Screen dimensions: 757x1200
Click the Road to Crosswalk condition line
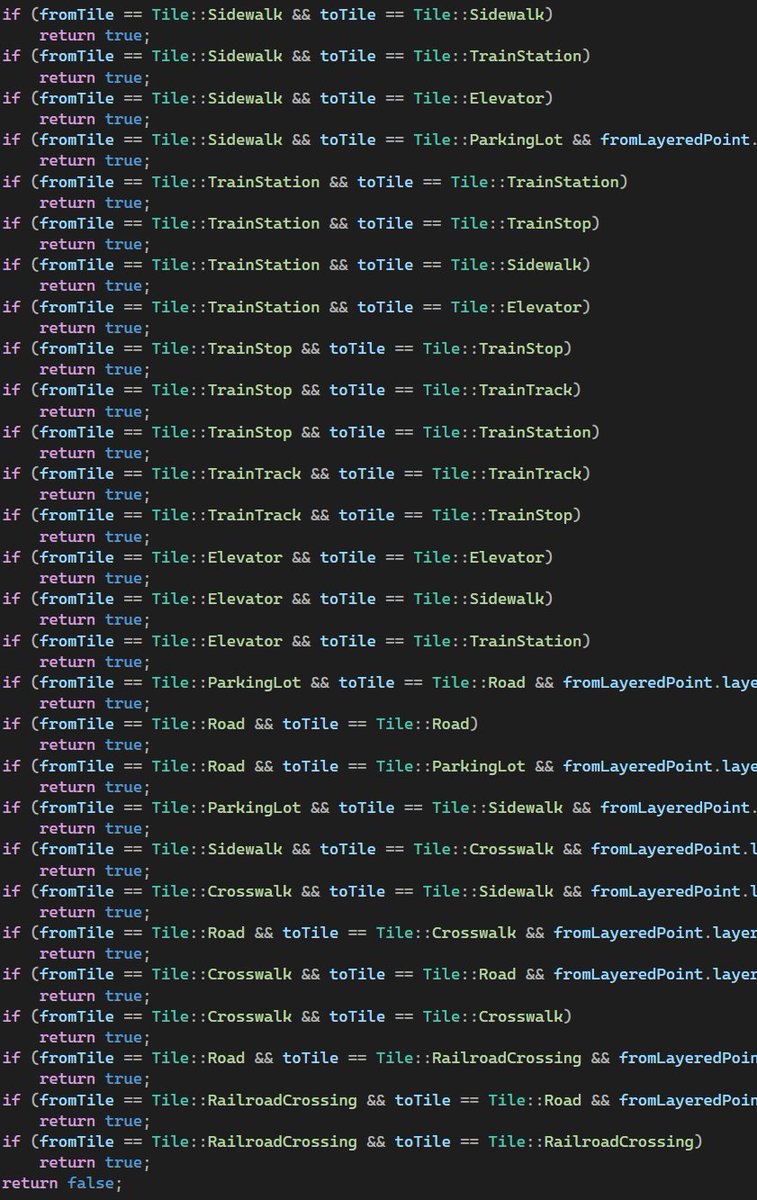[x=379, y=933]
